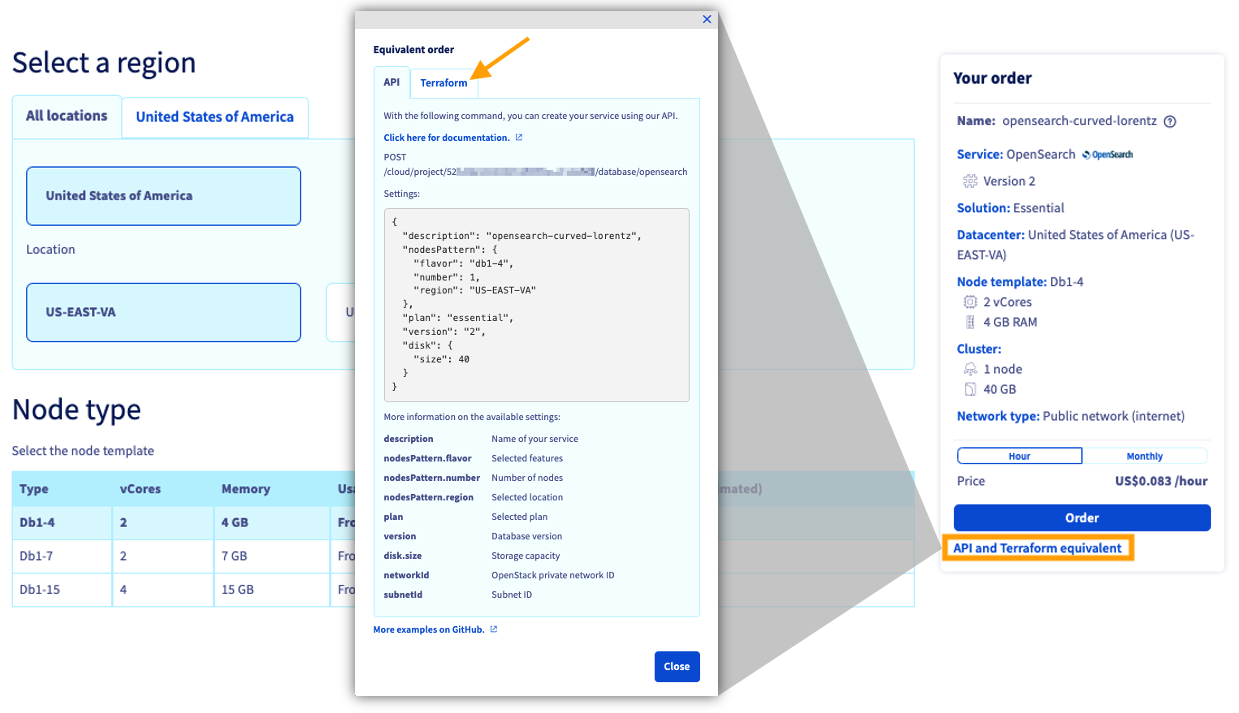This screenshot has height=713, width=1239.
Task: Click the X to dismiss the Equivalent order dialog
Action: [x=707, y=19]
